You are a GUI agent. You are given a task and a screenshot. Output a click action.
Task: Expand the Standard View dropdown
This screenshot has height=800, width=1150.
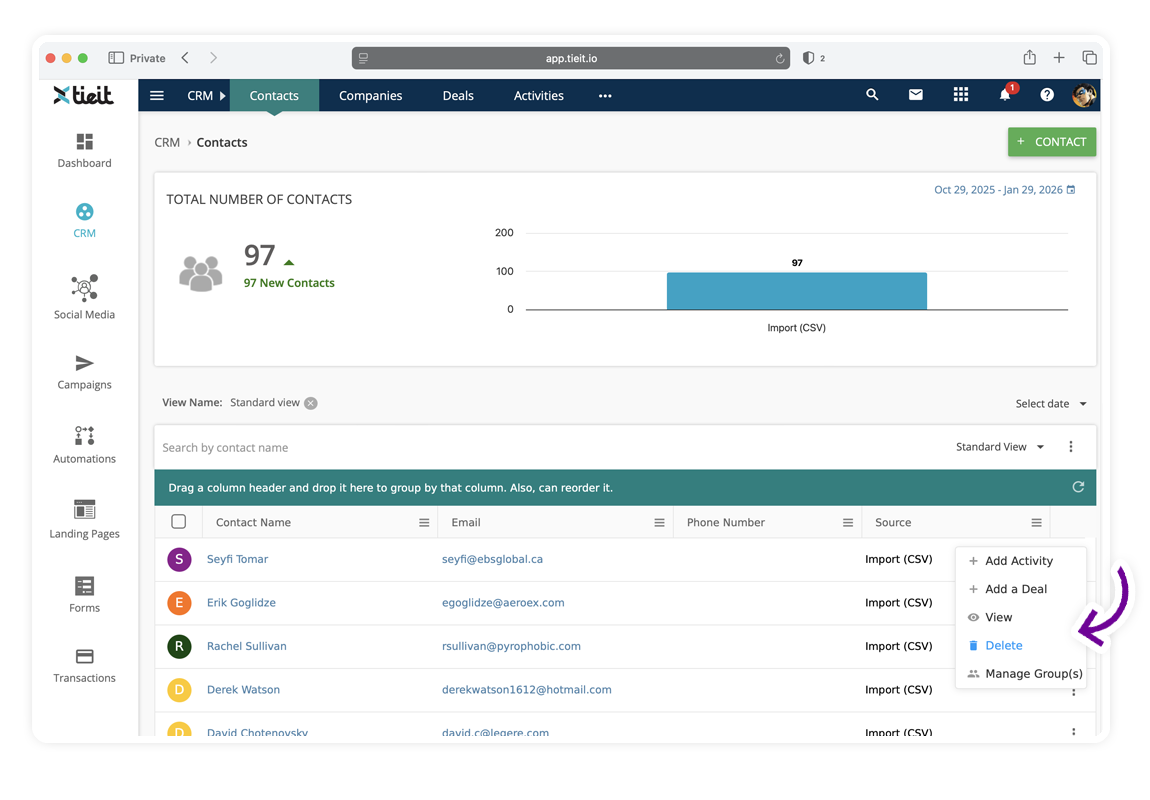click(1000, 447)
